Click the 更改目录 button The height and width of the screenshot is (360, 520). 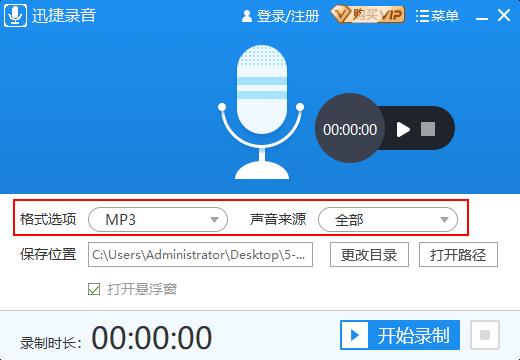(369, 255)
